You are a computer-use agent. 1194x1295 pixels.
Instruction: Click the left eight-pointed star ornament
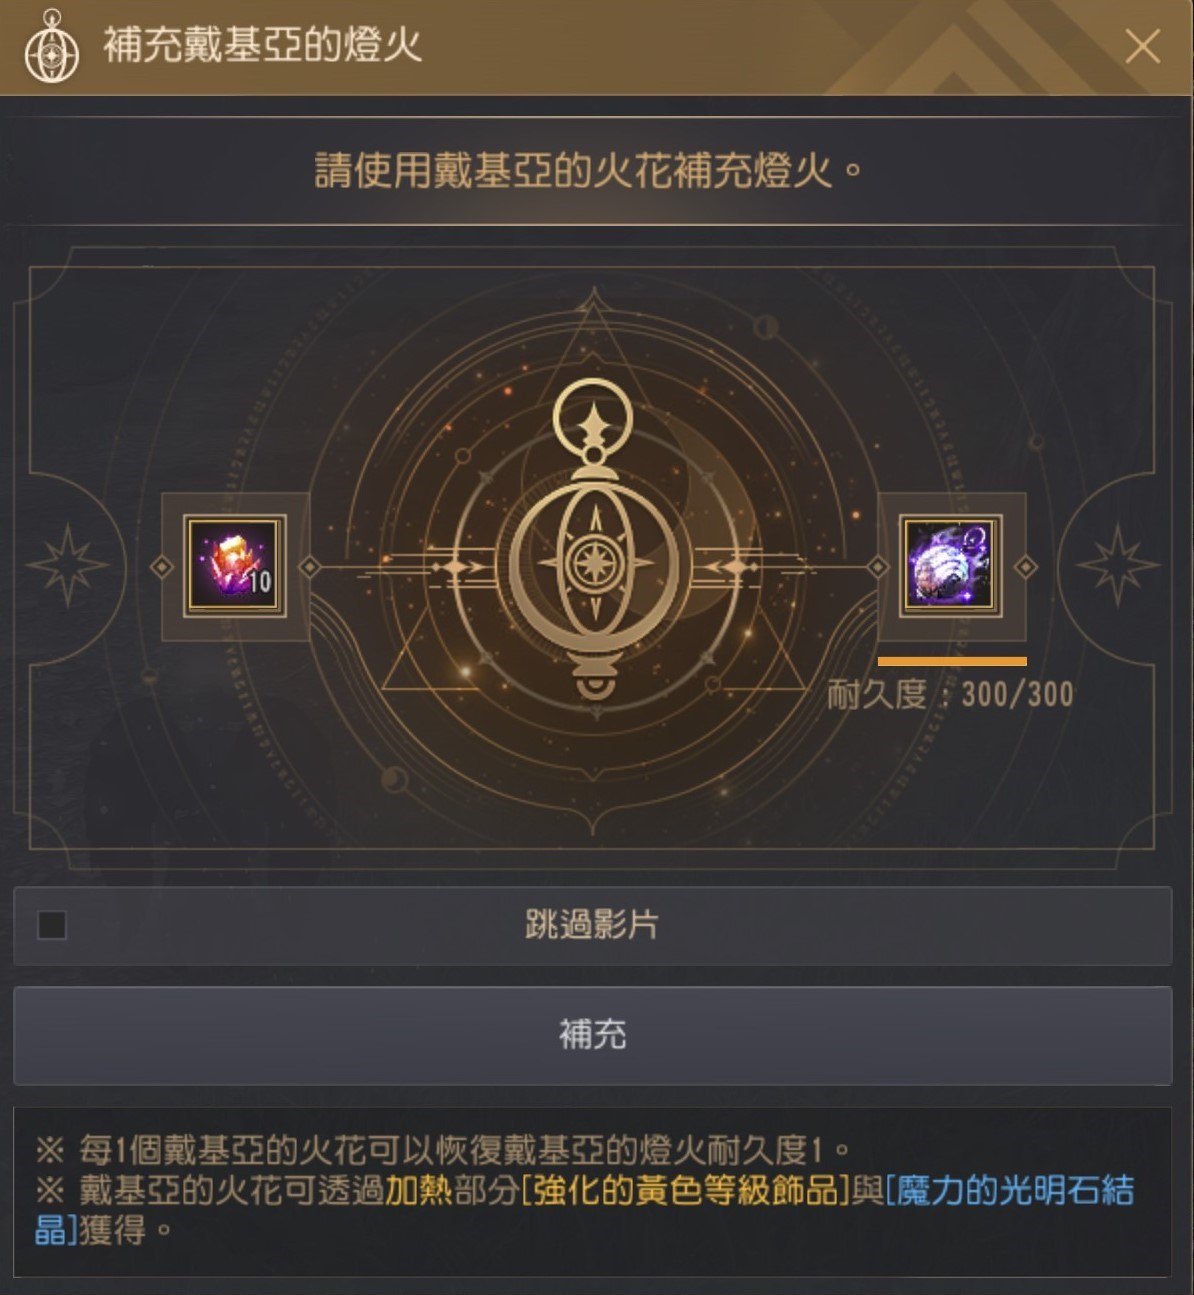pos(68,565)
